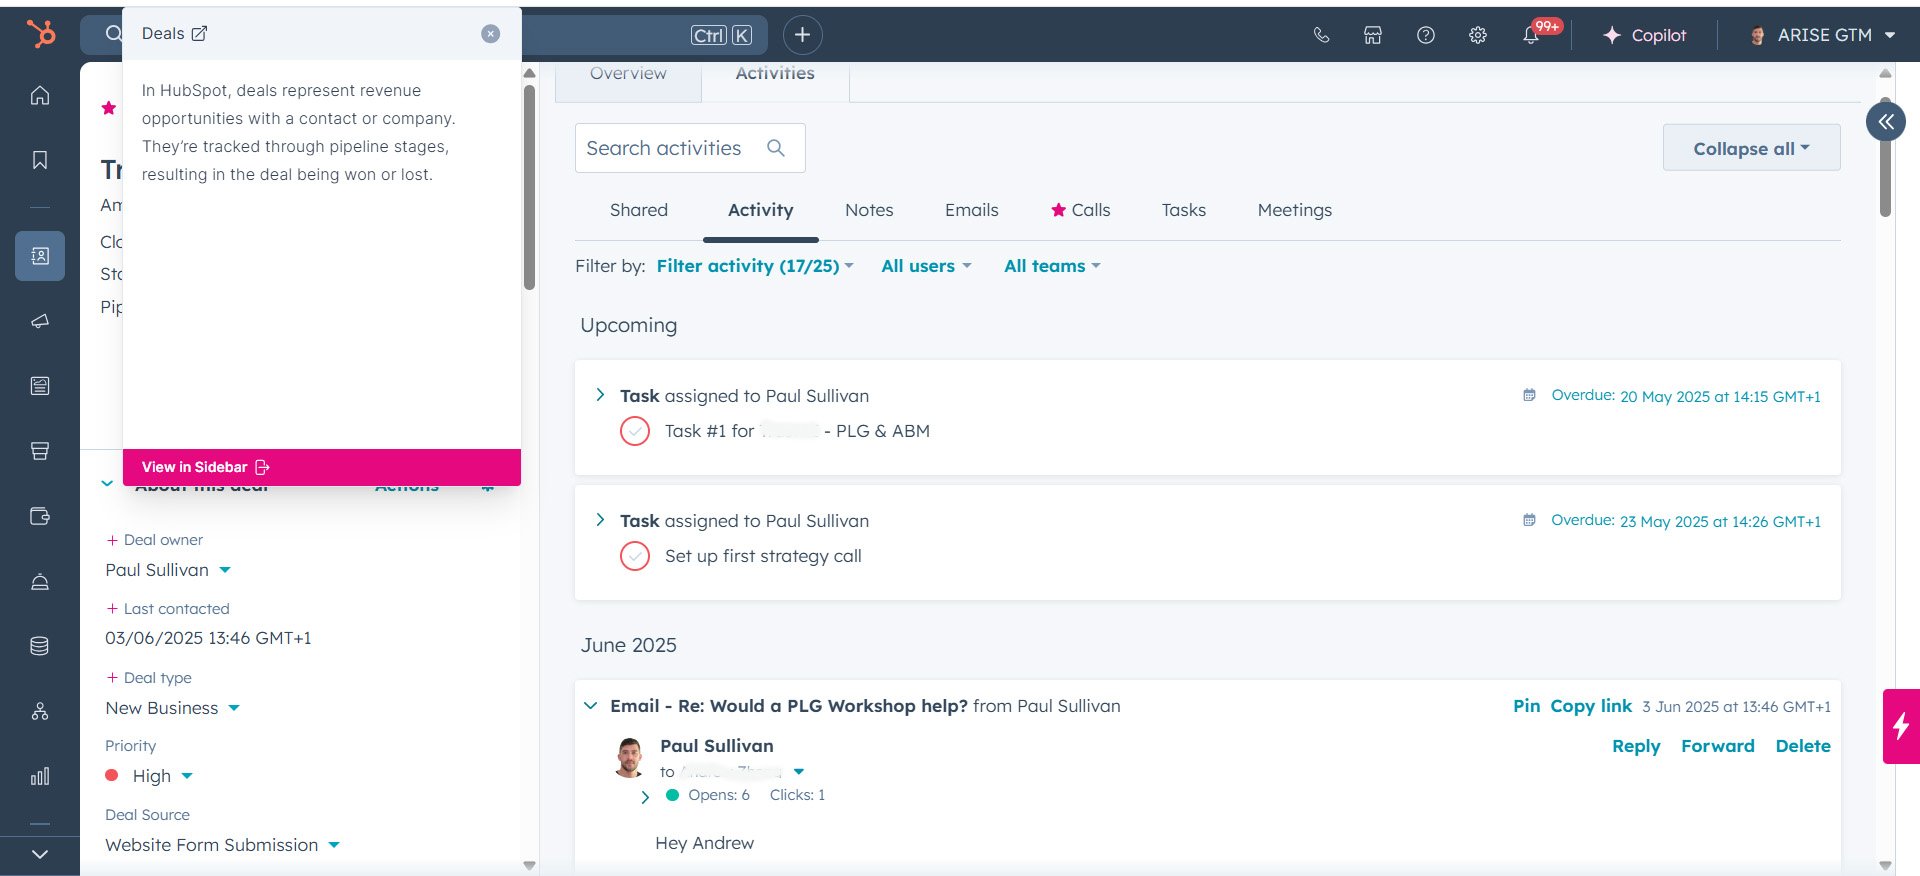Select the Shared activity tab
Image resolution: width=1920 pixels, height=876 pixels.
(639, 210)
